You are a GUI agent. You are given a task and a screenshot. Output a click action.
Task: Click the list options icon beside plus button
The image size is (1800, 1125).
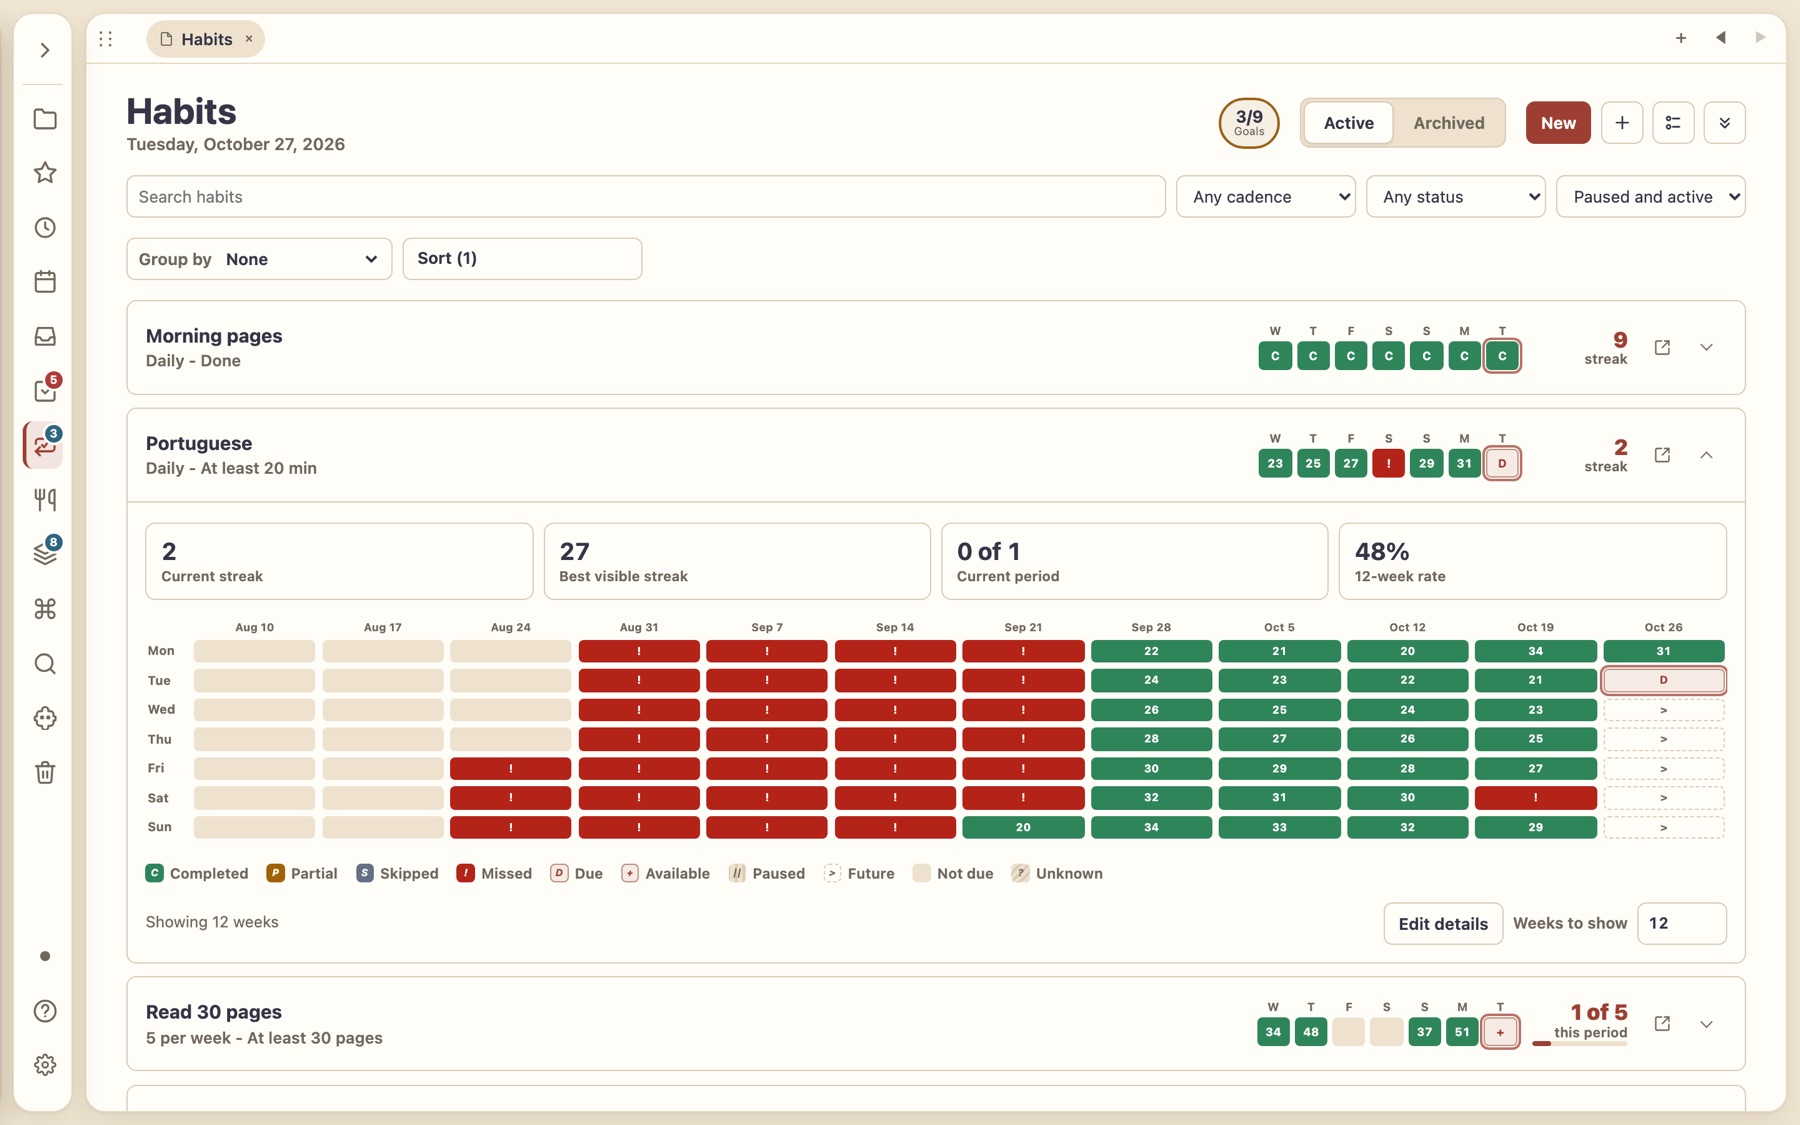click(x=1673, y=123)
